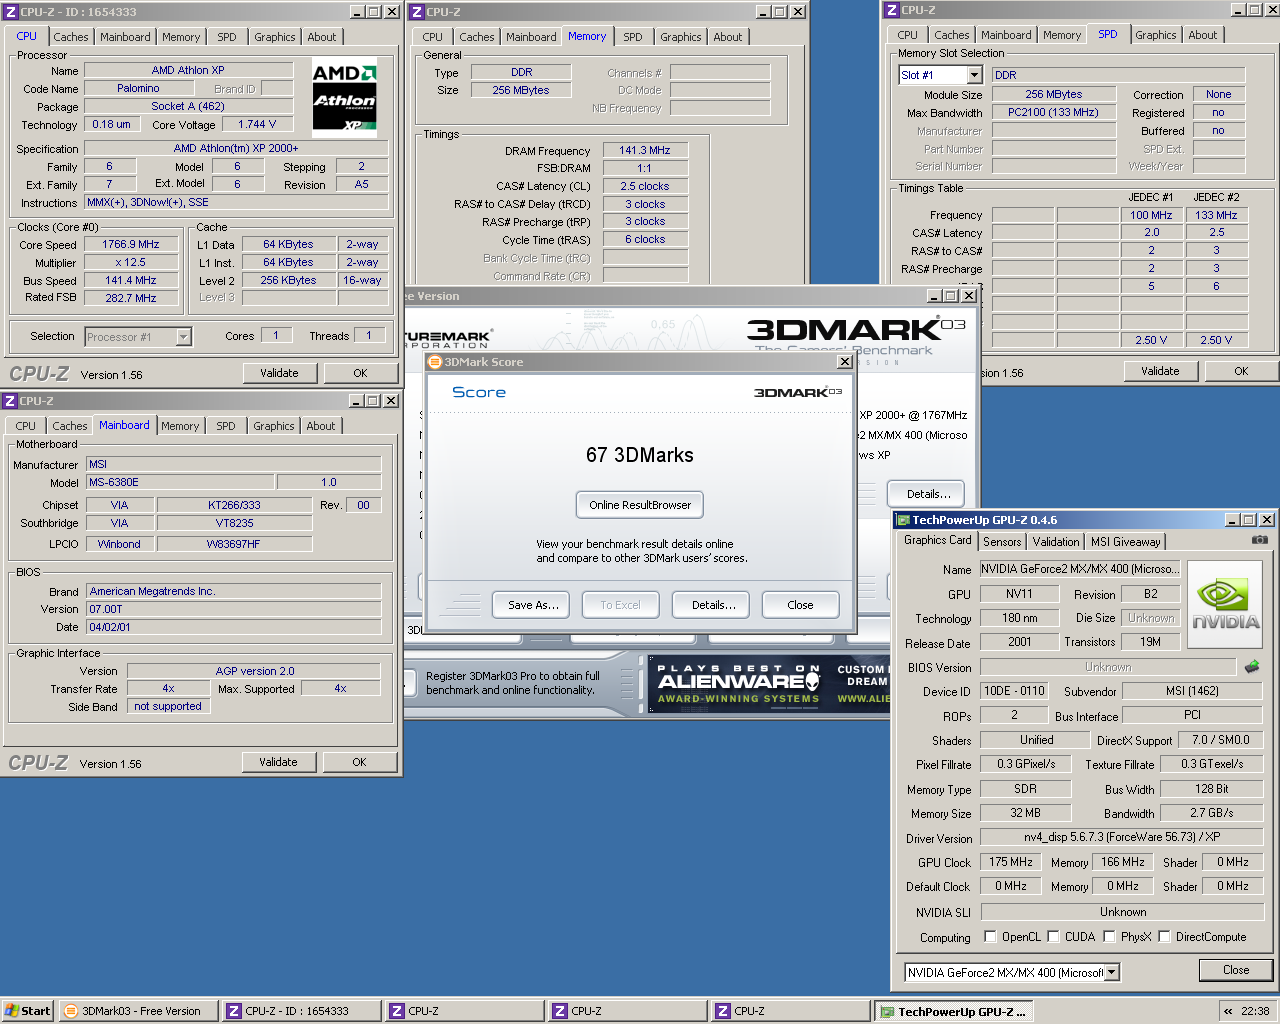Click the Alienware advertisement banner
This screenshot has height=1024, width=1280.
click(768, 684)
